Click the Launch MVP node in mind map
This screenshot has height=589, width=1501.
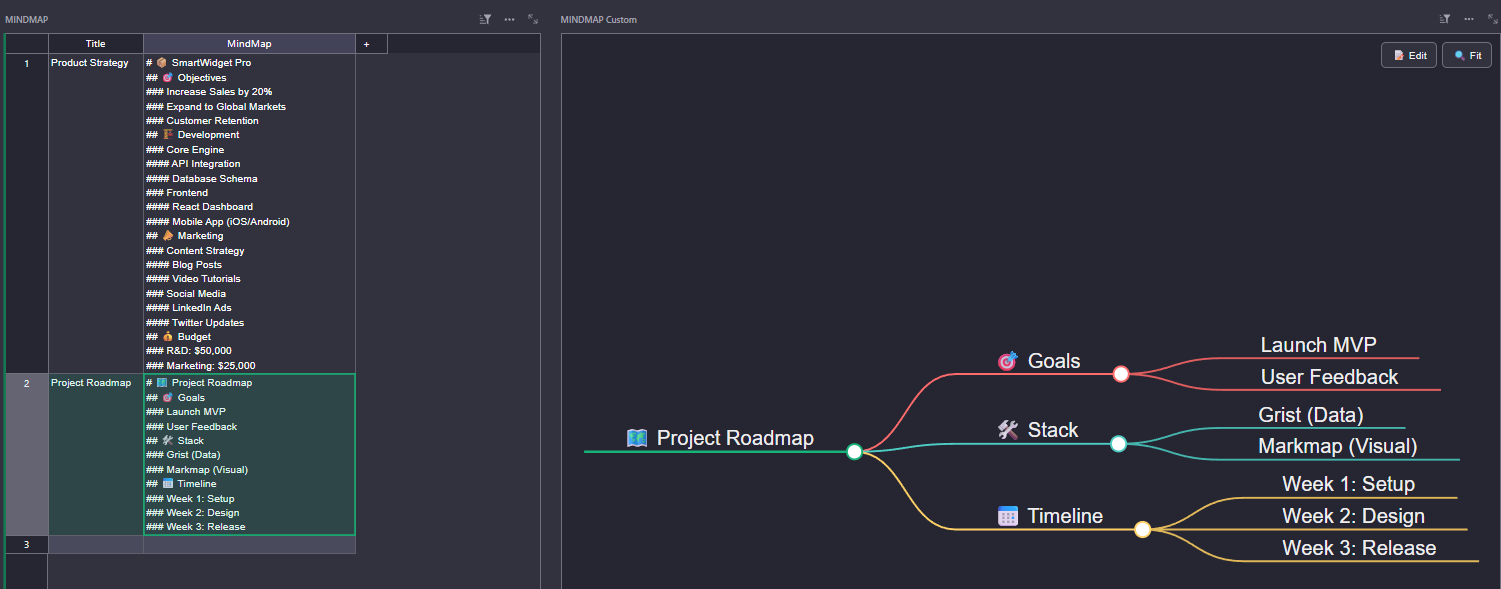click(1318, 345)
